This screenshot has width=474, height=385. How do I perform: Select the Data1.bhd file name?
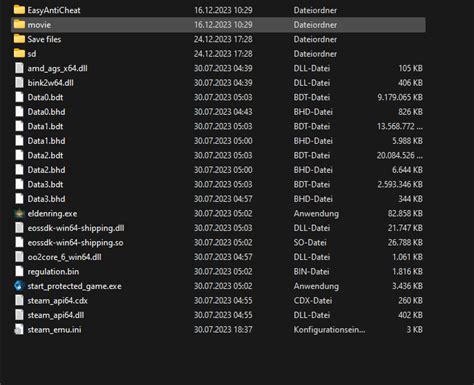point(46,141)
